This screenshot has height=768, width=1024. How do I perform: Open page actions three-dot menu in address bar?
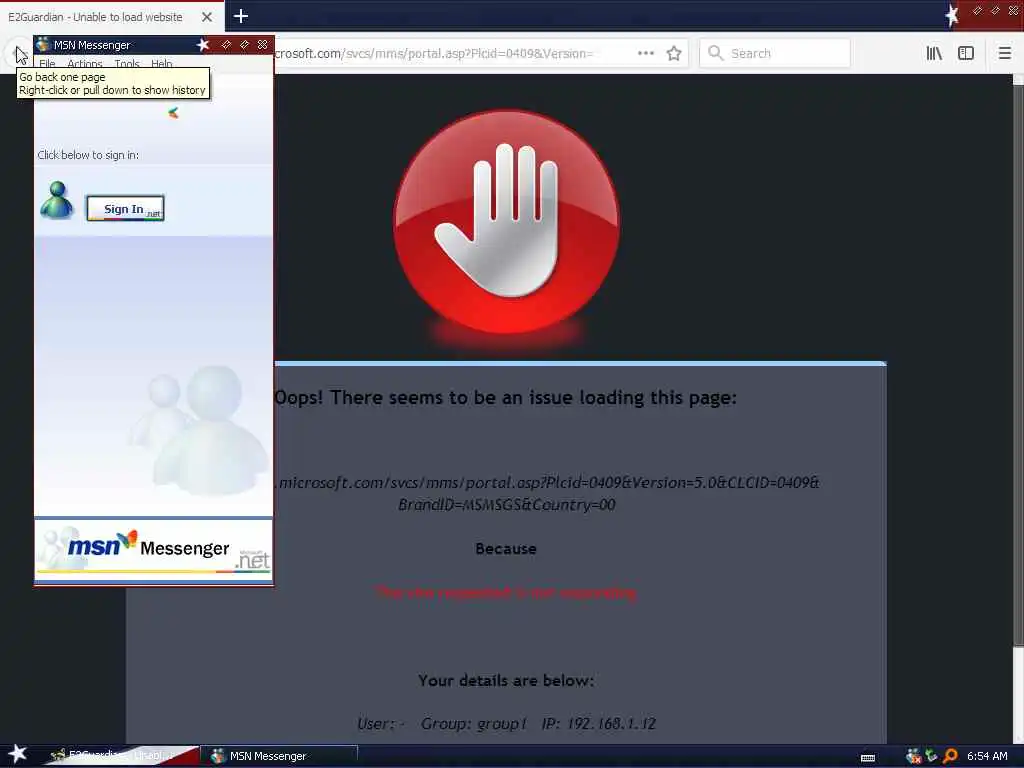tap(646, 53)
